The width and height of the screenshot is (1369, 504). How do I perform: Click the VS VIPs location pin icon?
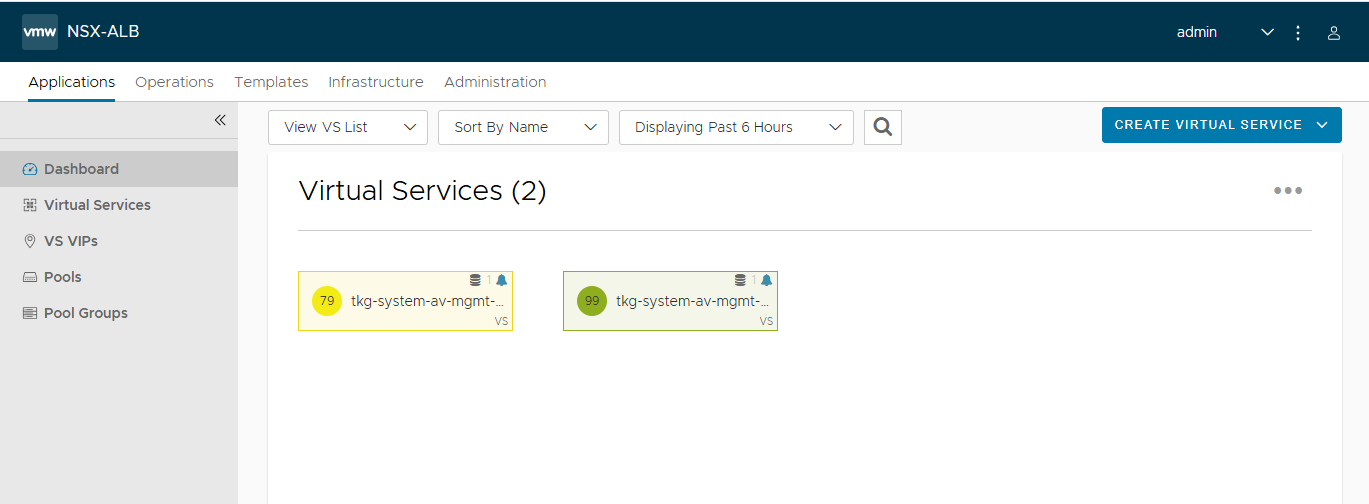(30, 241)
